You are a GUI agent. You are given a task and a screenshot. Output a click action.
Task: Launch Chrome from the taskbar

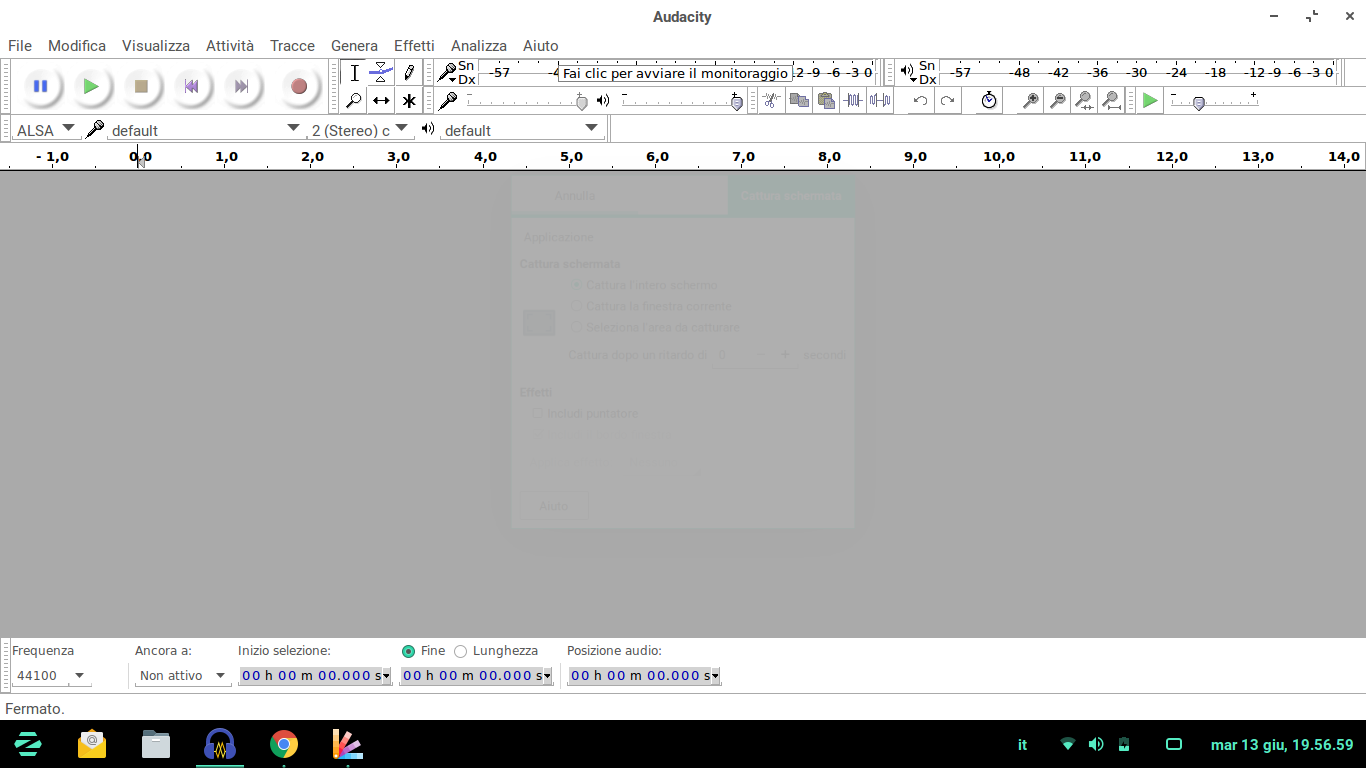(284, 744)
